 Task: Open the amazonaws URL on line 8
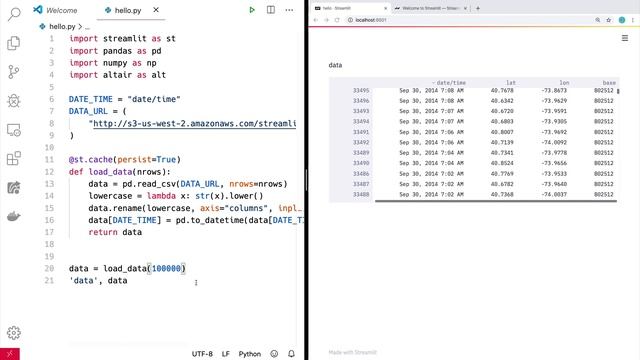(x=194, y=123)
